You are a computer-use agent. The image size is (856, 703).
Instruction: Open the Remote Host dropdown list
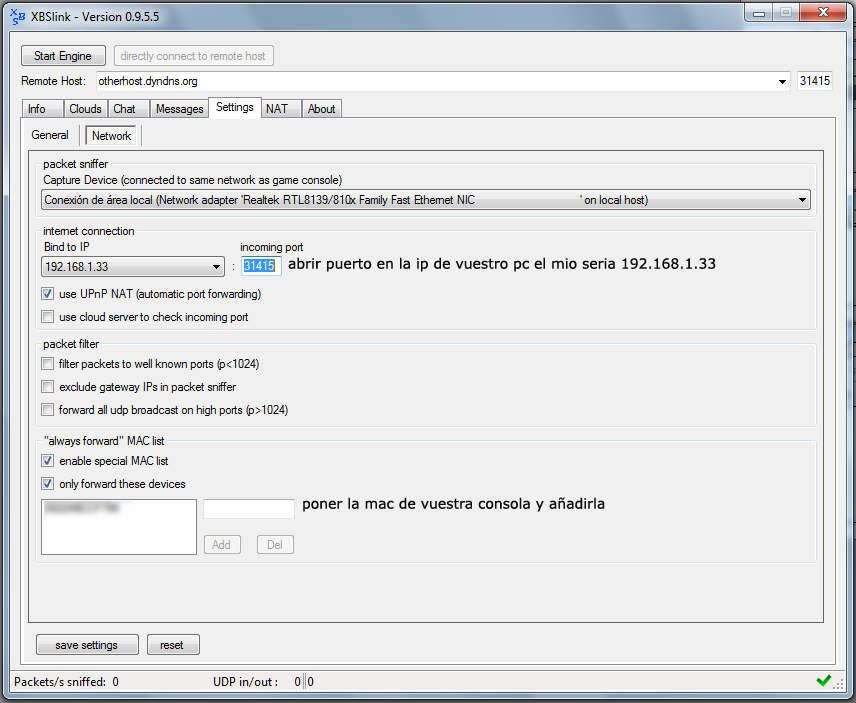782,81
